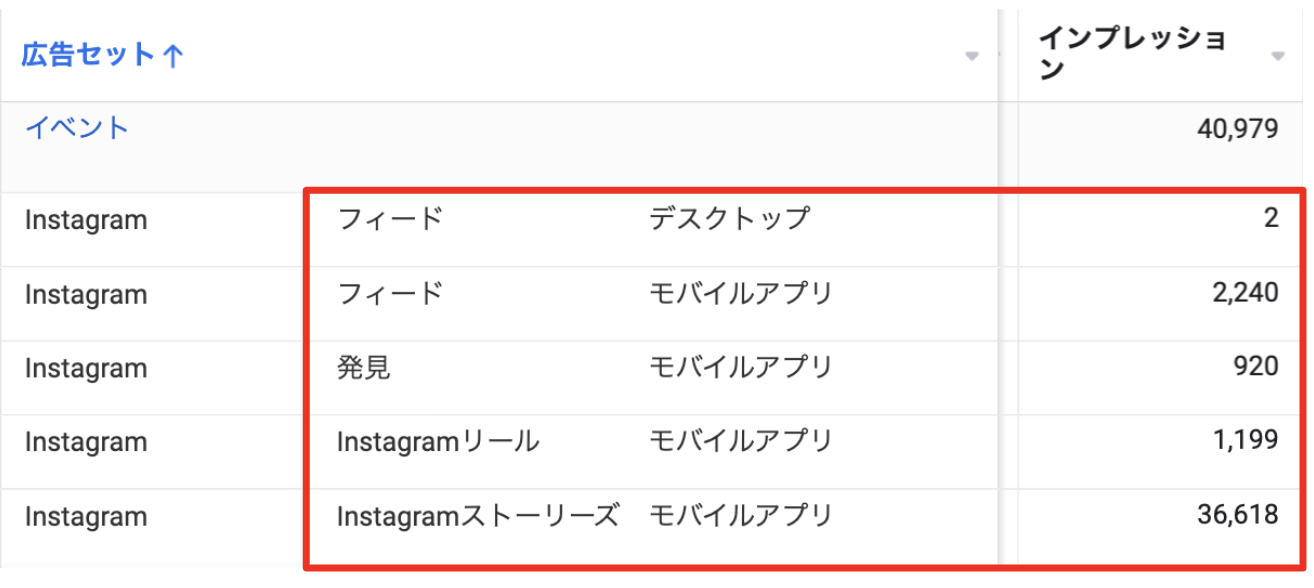1314x588 pixels.
Task: Click デスクトップ device cell
Action: 729,218
